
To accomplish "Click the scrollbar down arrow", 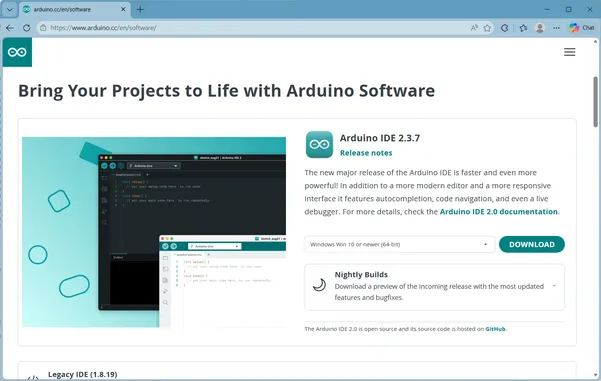I will point(595,375).
